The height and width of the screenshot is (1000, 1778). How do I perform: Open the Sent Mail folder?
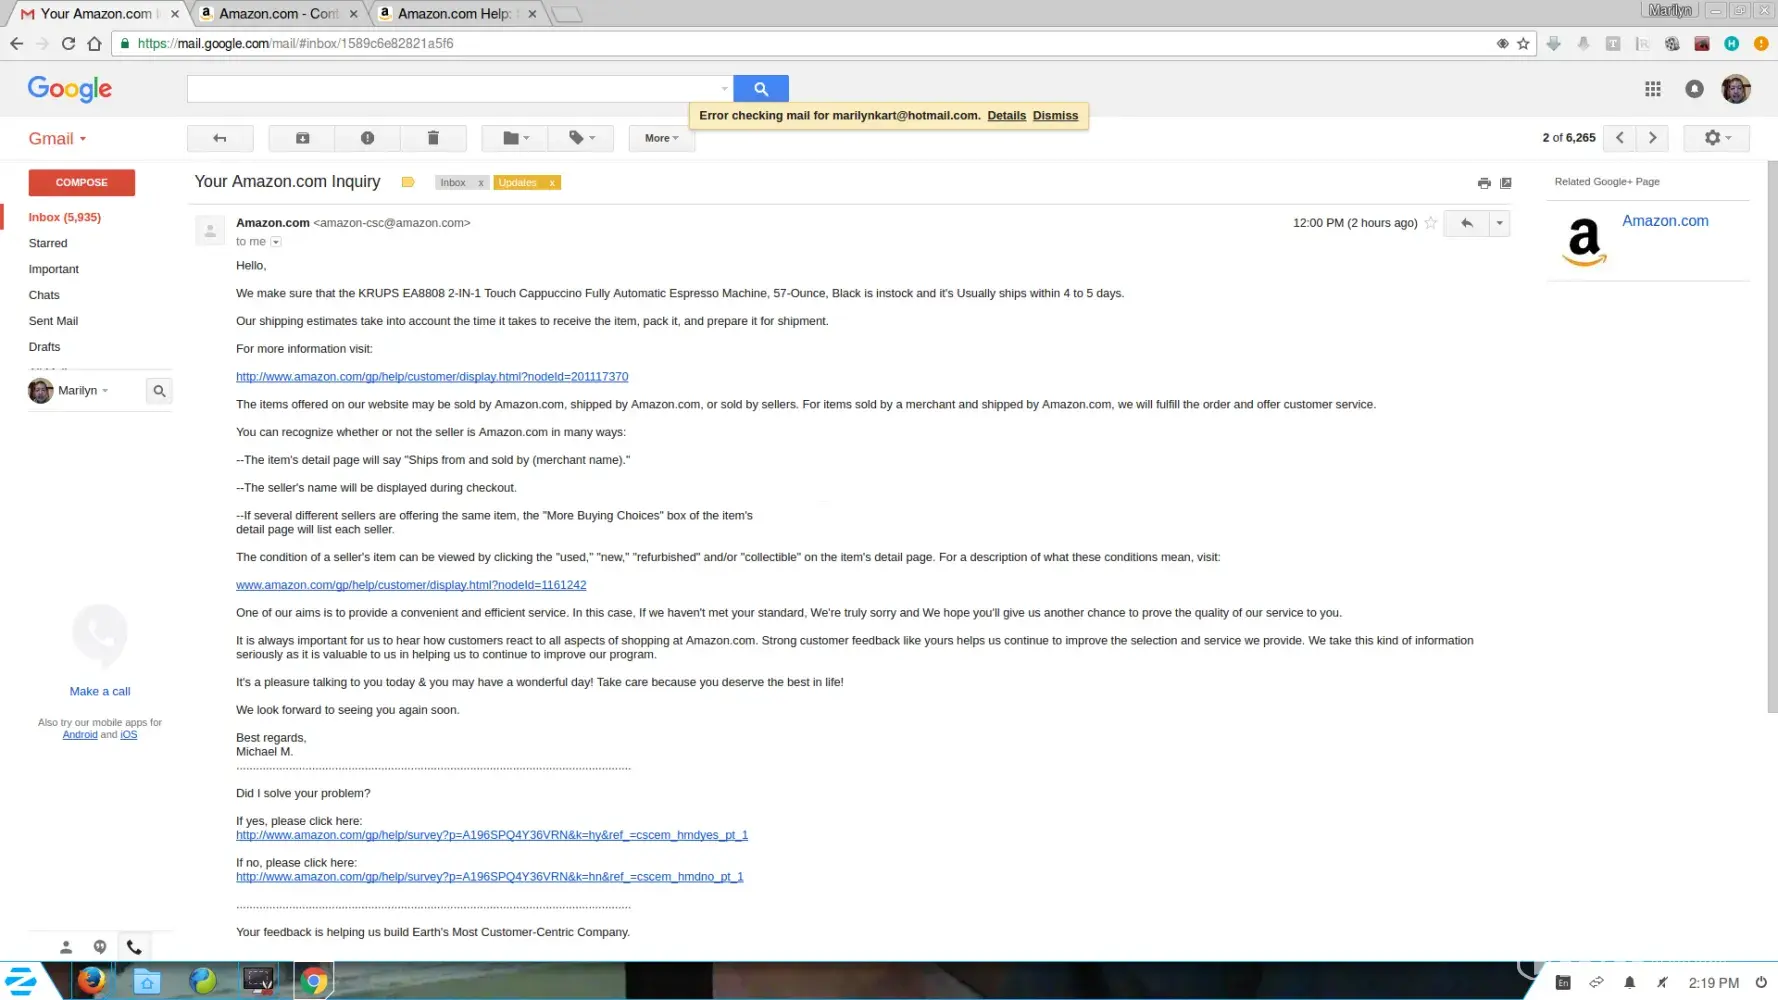point(53,321)
